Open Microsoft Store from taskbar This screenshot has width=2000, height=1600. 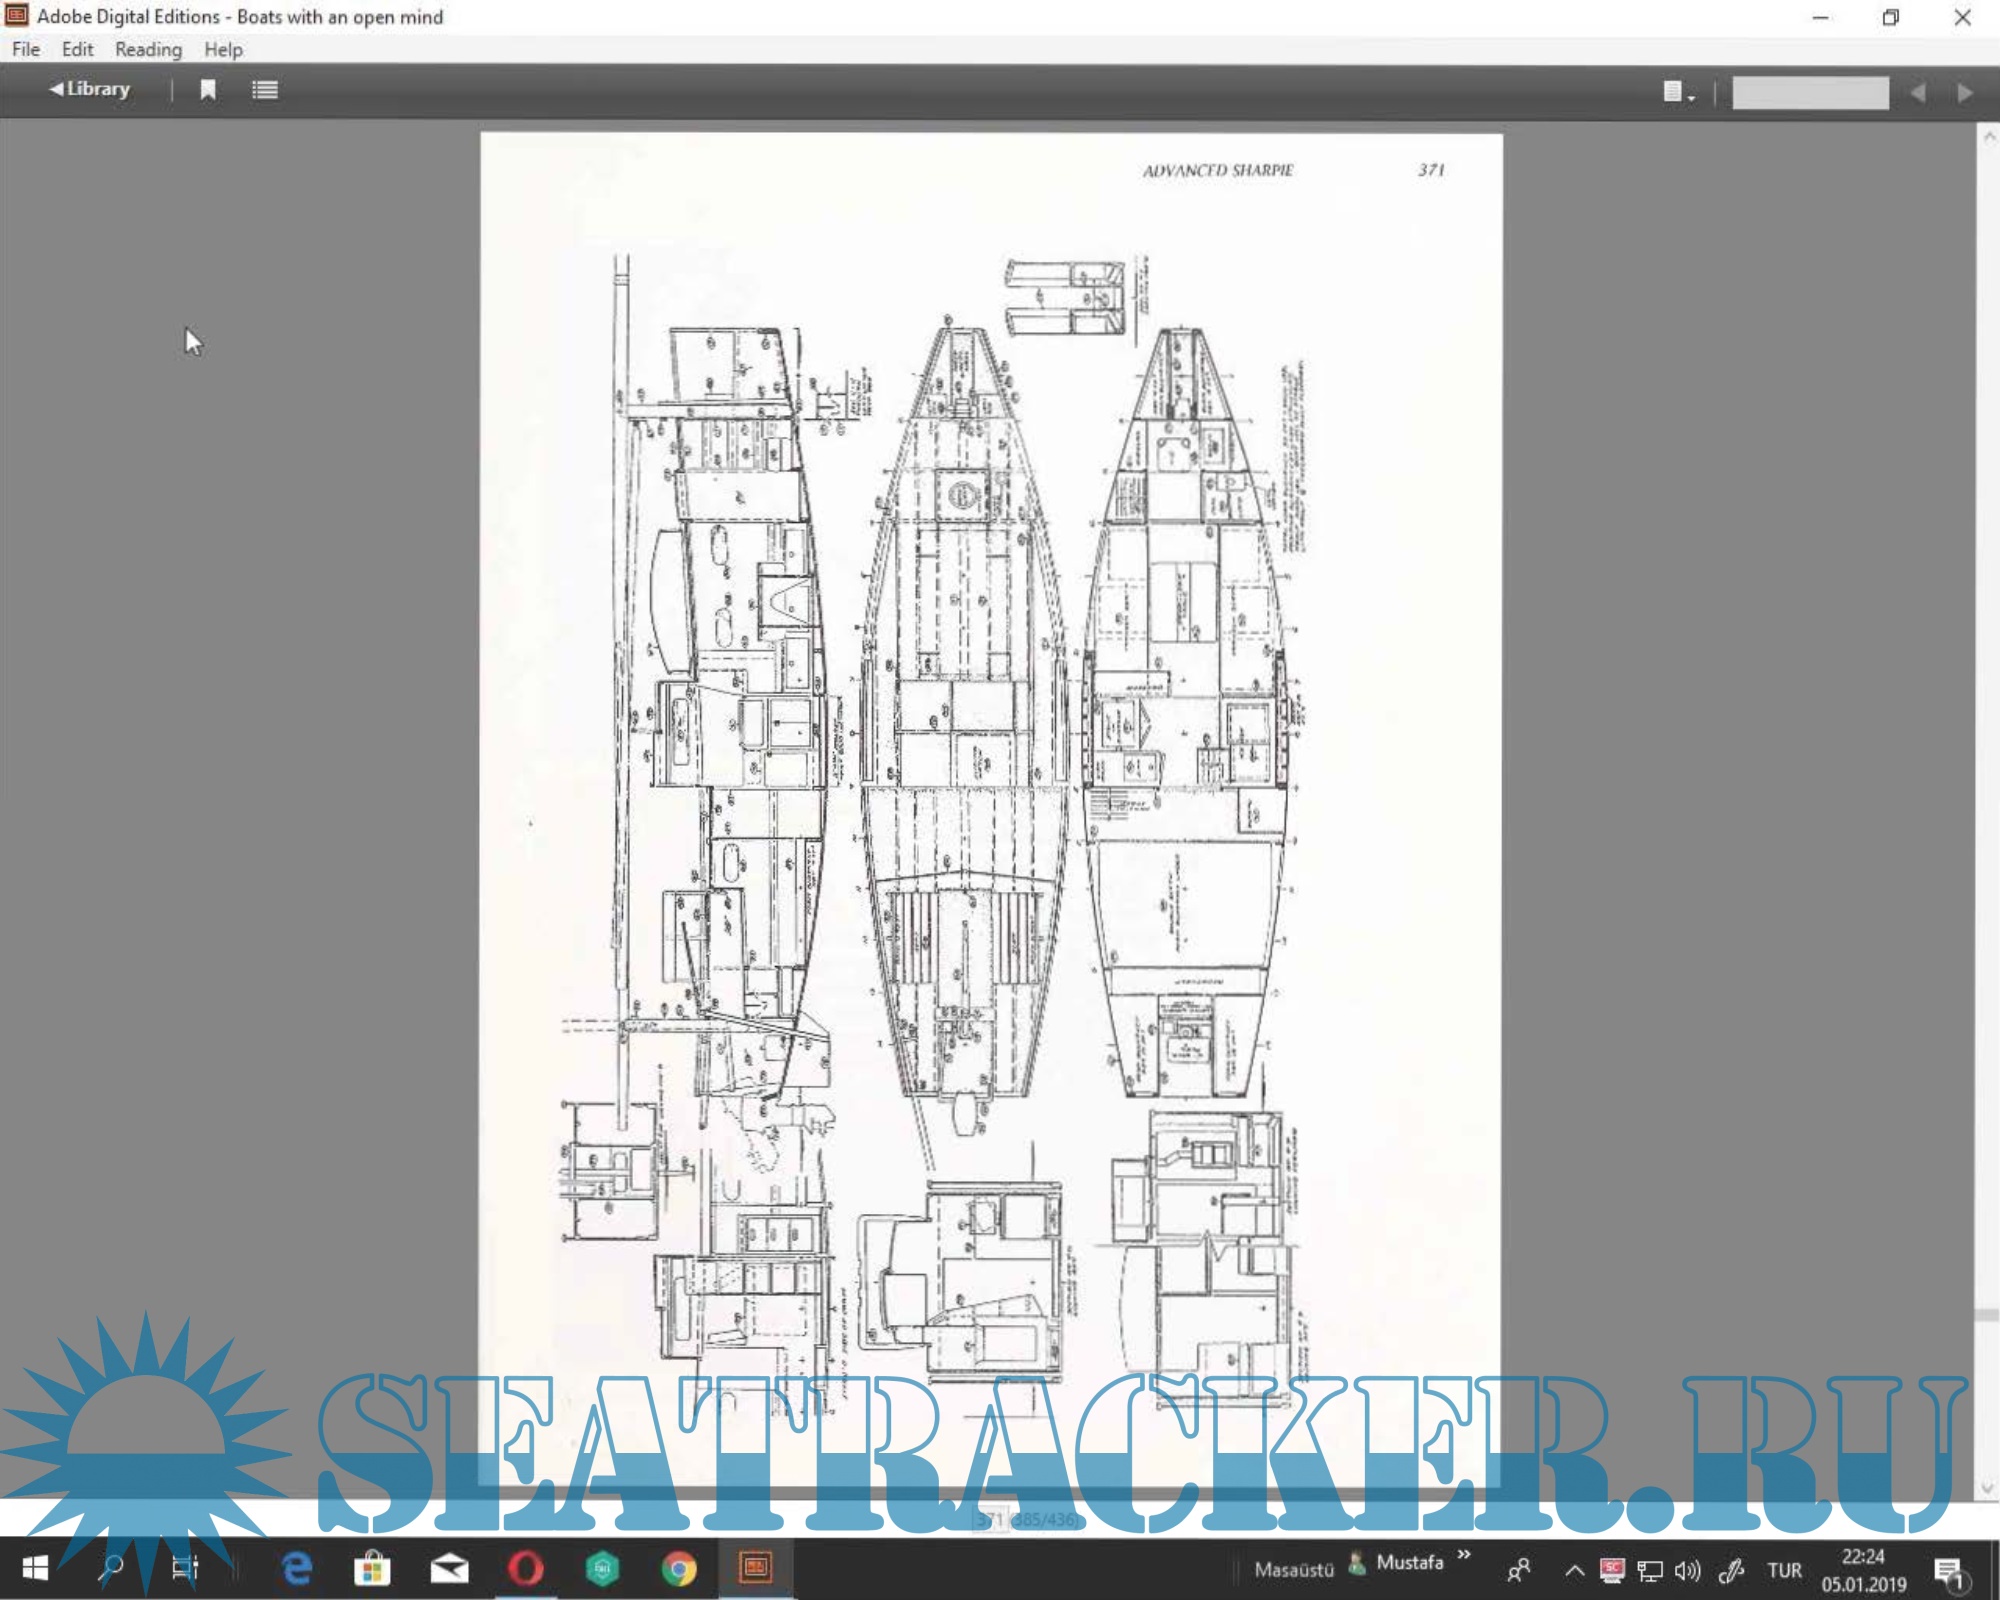point(372,1568)
